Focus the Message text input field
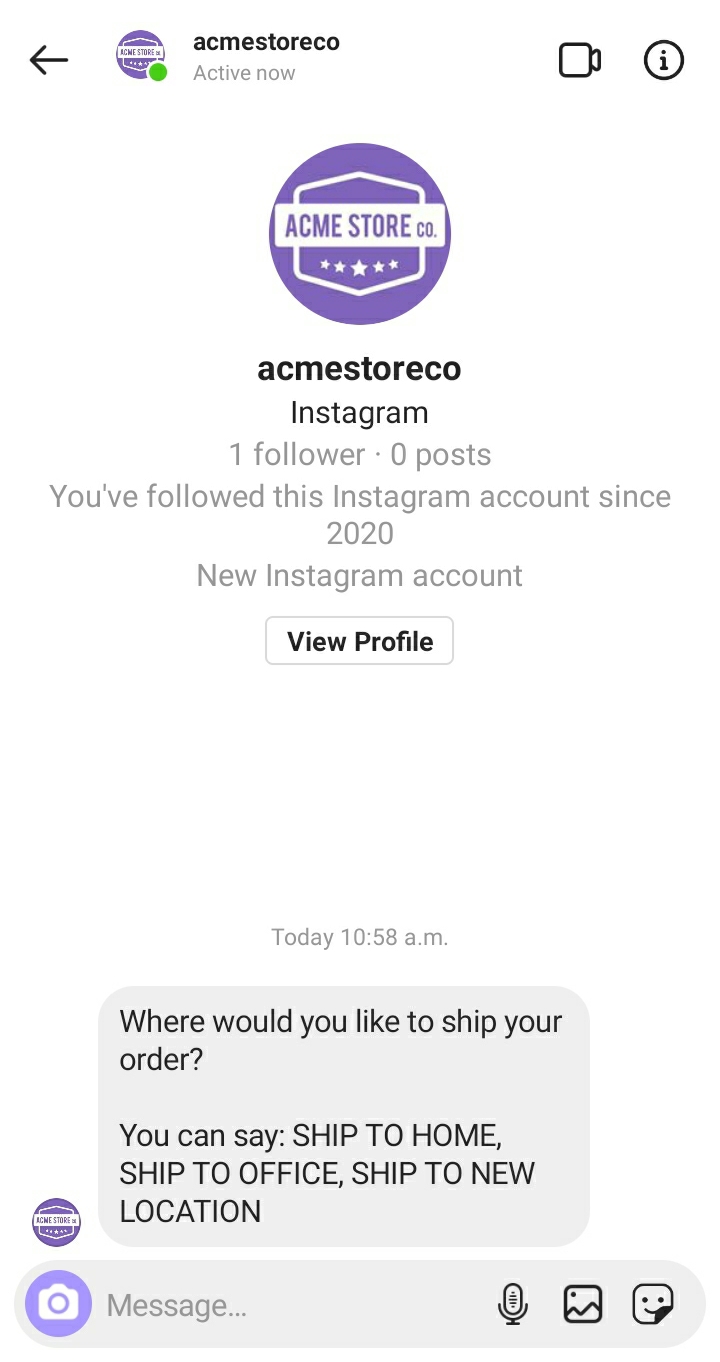This screenshot has width=720, height=1362. pyautogui.click(x=290, y=1305)
